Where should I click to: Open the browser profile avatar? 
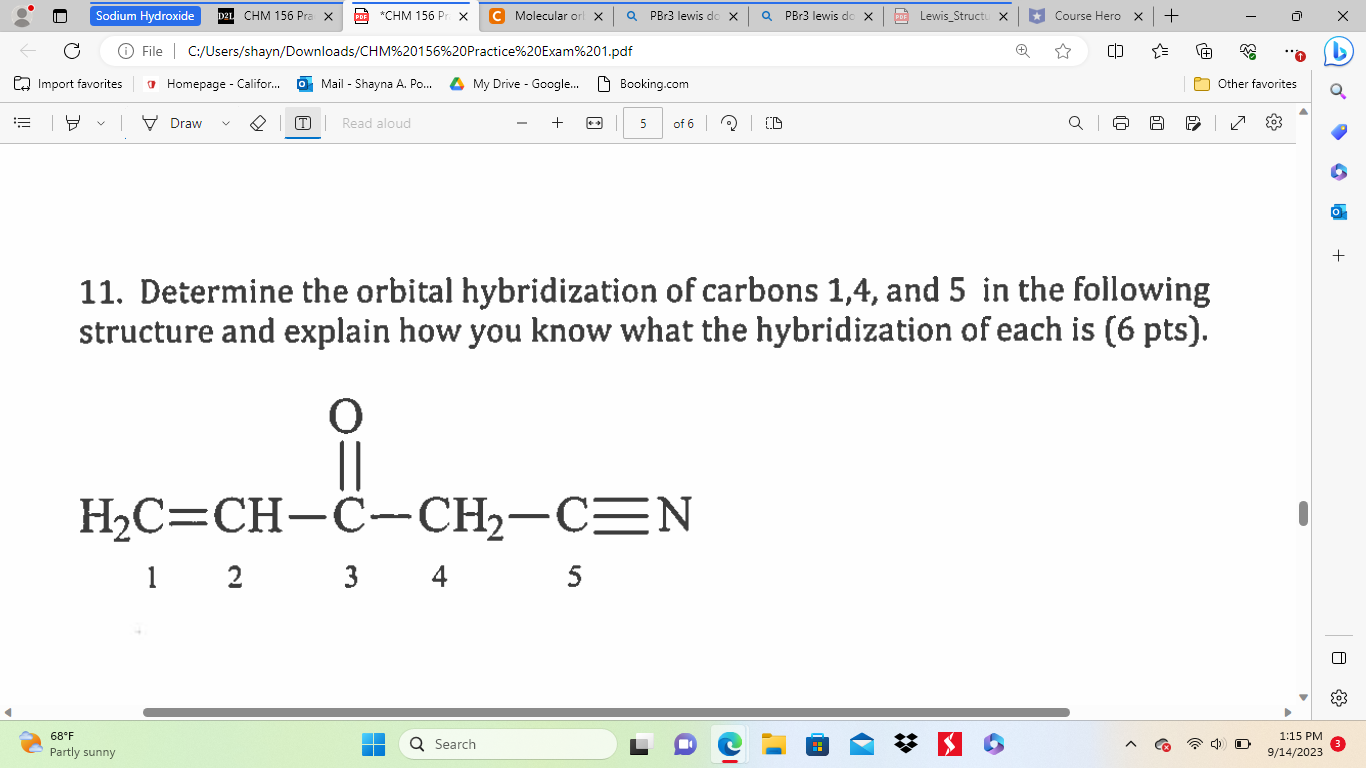(23, 16)
